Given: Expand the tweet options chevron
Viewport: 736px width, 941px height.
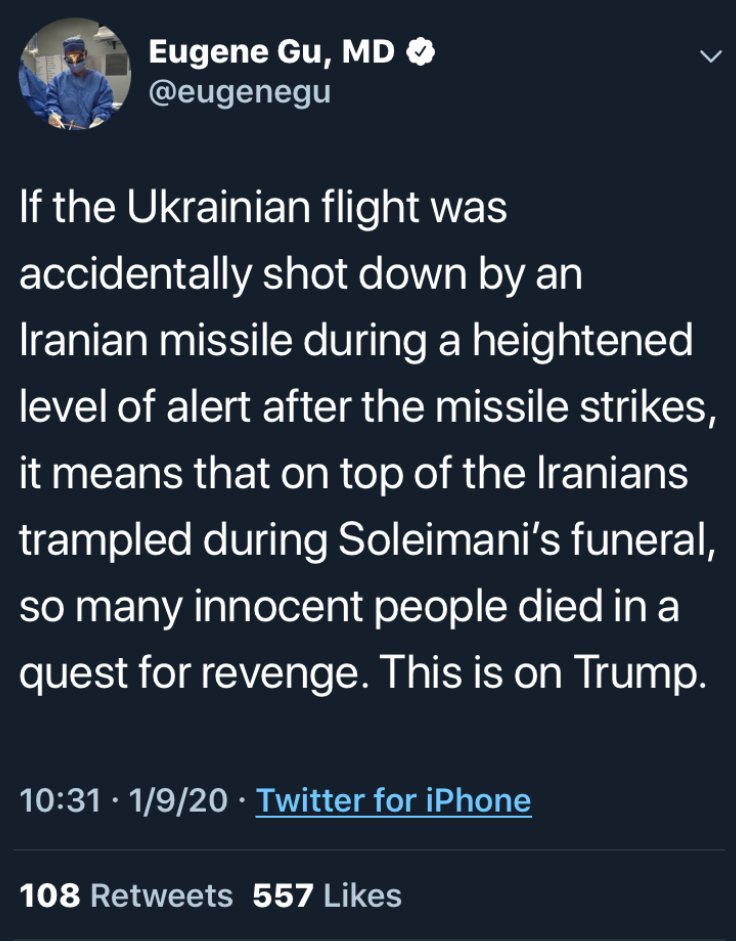Looking at the screenshot, I should pyautogui.click(x=710, y=56).
